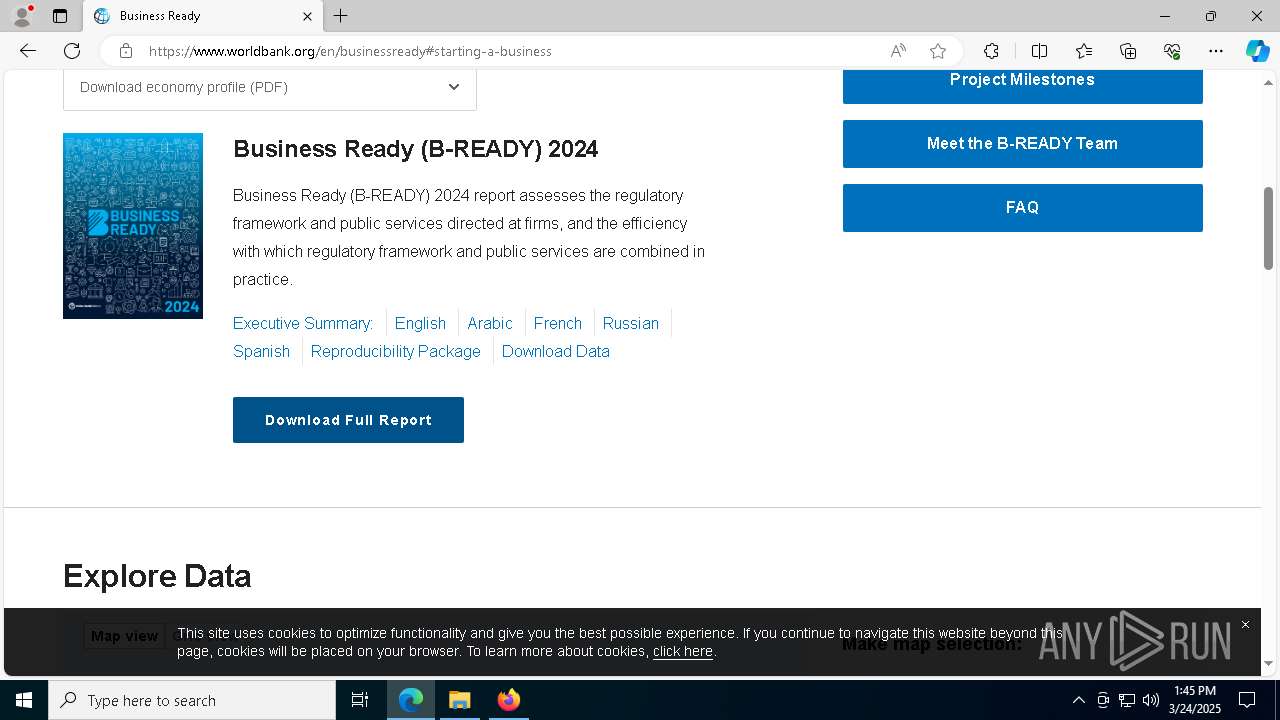Open the taskbar clock and date

(1194, 700)
